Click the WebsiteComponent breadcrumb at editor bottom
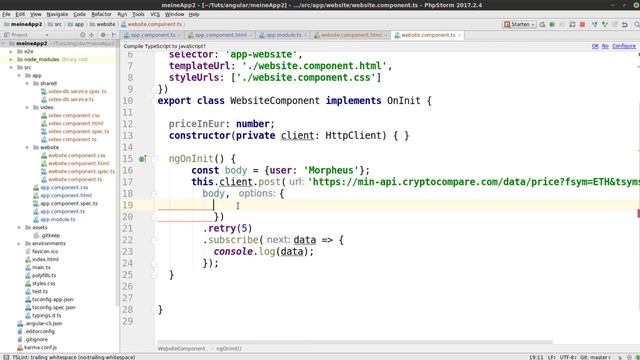Image resolution: width=640 pixels, height=360 pixels. pyautogui.click(x=181, y=349)
